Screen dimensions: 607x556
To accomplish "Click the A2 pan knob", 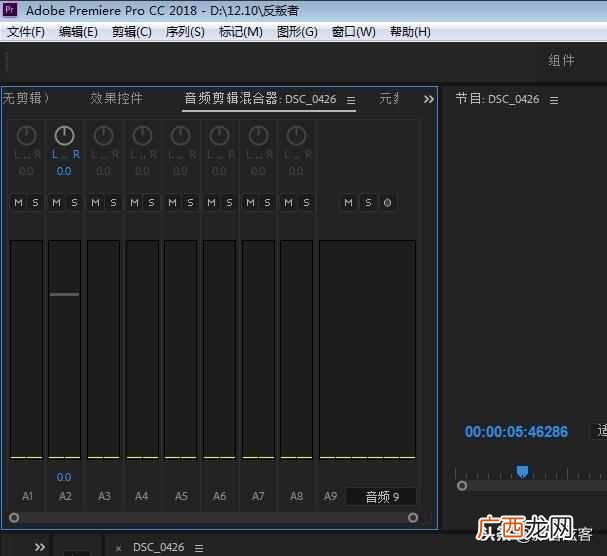I will [64, 136].
